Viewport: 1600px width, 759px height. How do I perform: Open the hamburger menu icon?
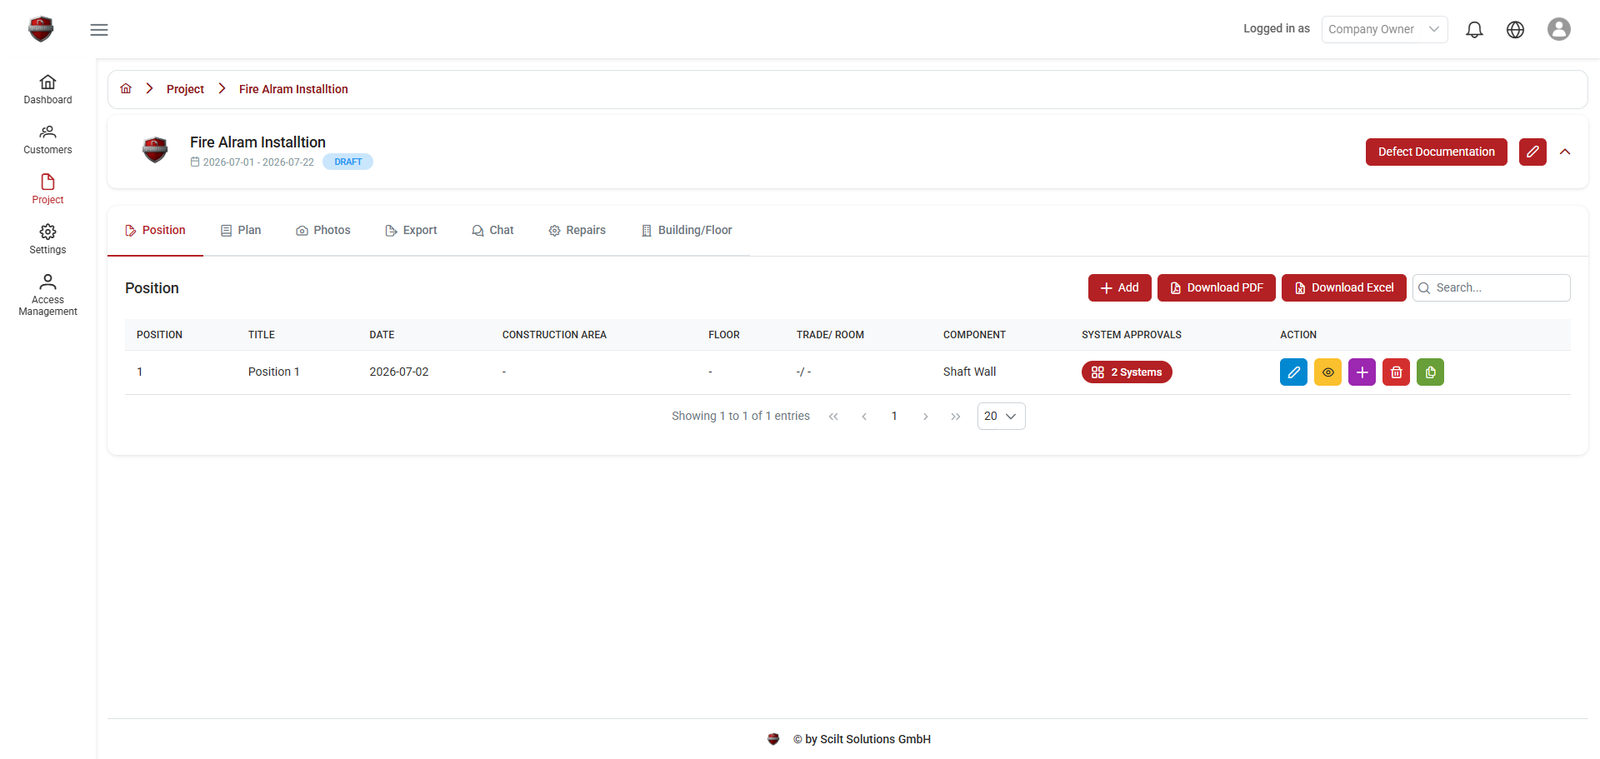(x=99, y=30)
